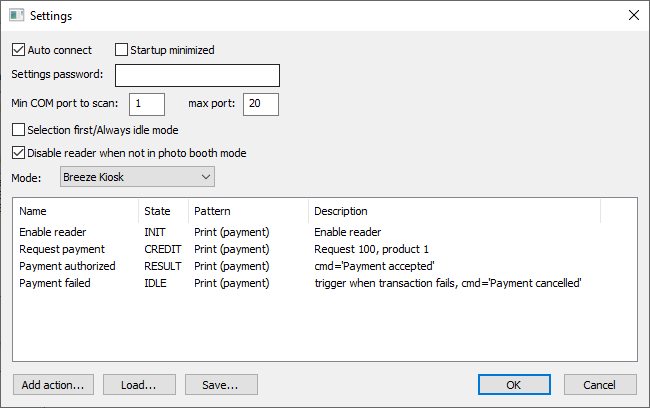Select the Payment authorized action row
Image resolution: width=650 pixels, height=408 pixels.
(x=67, y=266)
